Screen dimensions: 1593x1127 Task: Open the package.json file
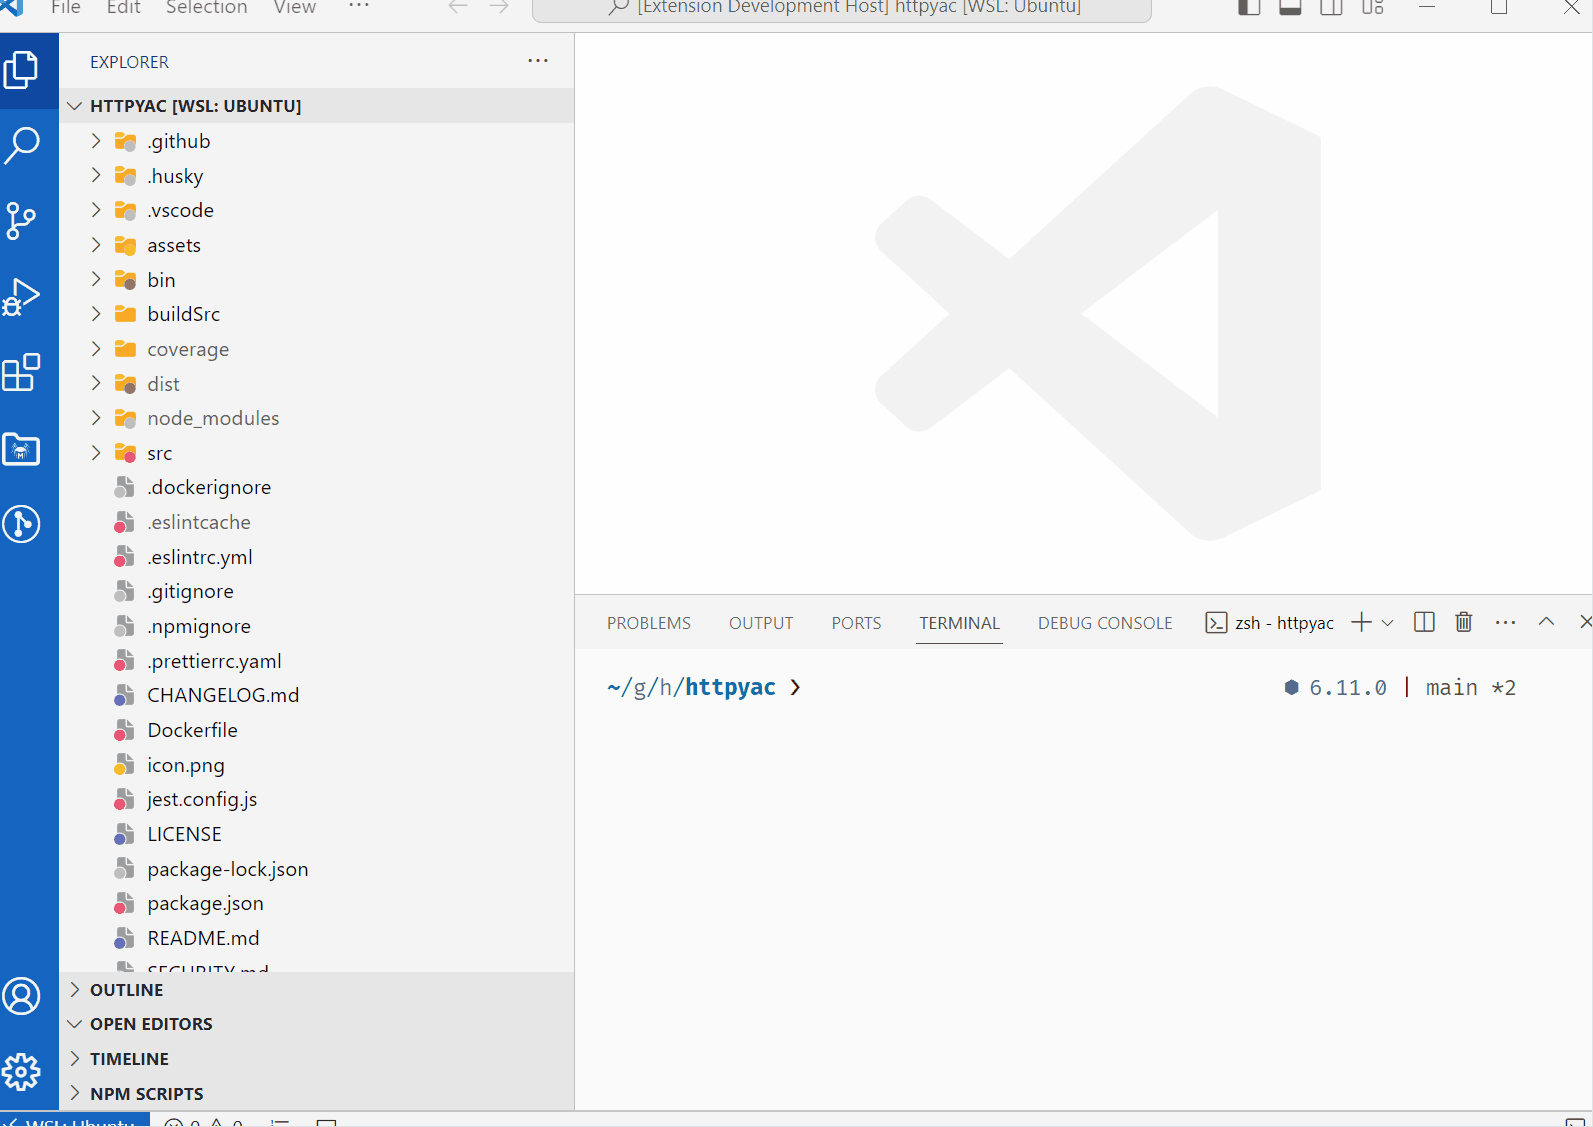[317, 903]
